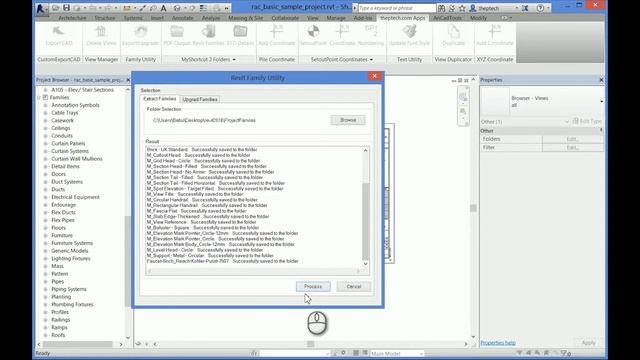Expand the Doors tree node
Screen dimensions: 640x360
point(45,174)
